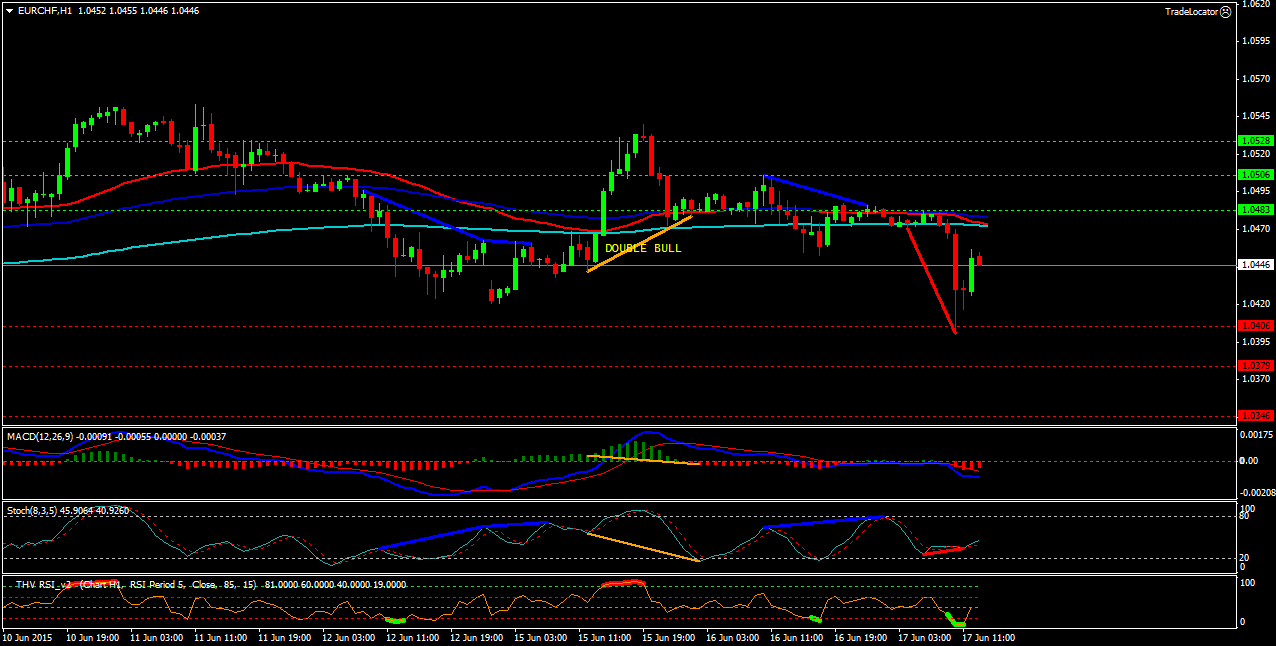Click the 1.0545 value on price scale
Image resolution: width=1276 pixels, height=646 pixels.
coord(1255,117)
